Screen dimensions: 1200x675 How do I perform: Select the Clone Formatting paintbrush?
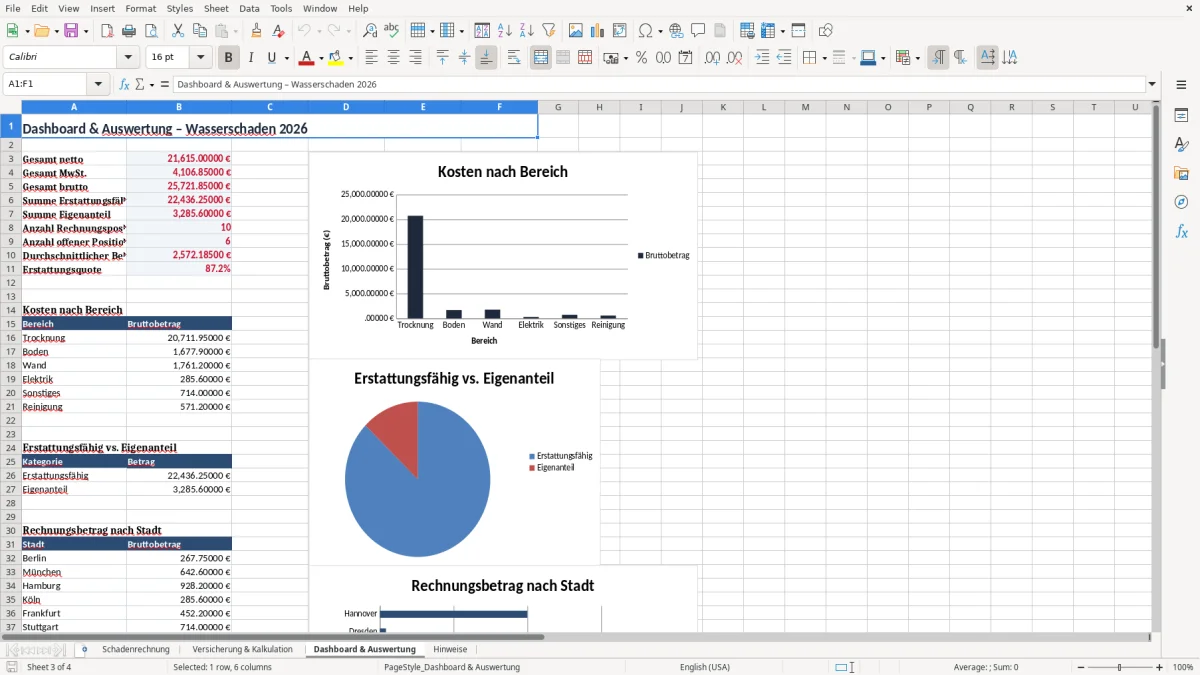pyautogui.click(x=256, y=31)
